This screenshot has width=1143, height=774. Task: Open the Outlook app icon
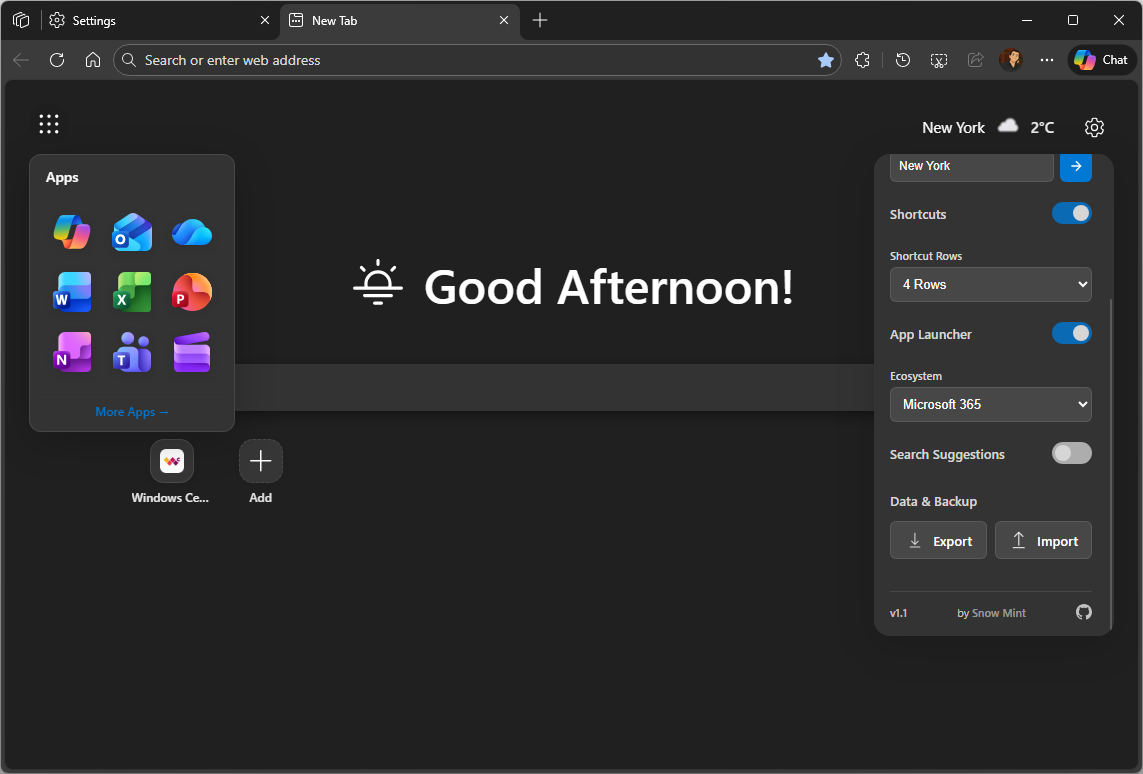(x=131, y=231)
